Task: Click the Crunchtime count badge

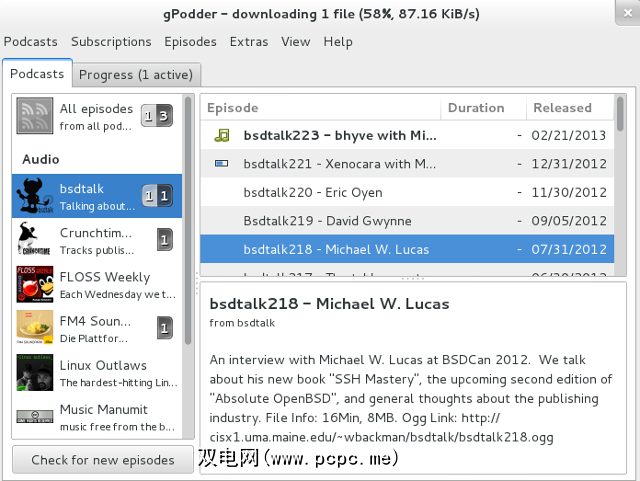Action: (x=164, y=240)
